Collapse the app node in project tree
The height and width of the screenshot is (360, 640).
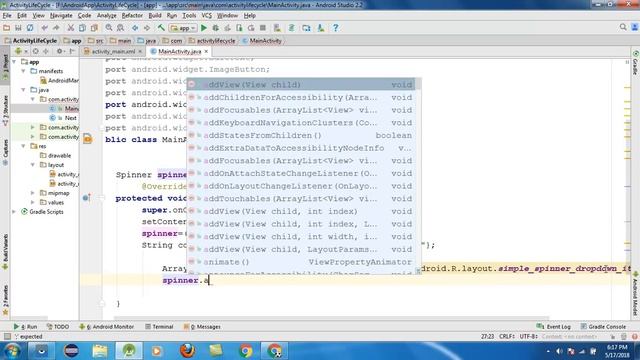15,62
